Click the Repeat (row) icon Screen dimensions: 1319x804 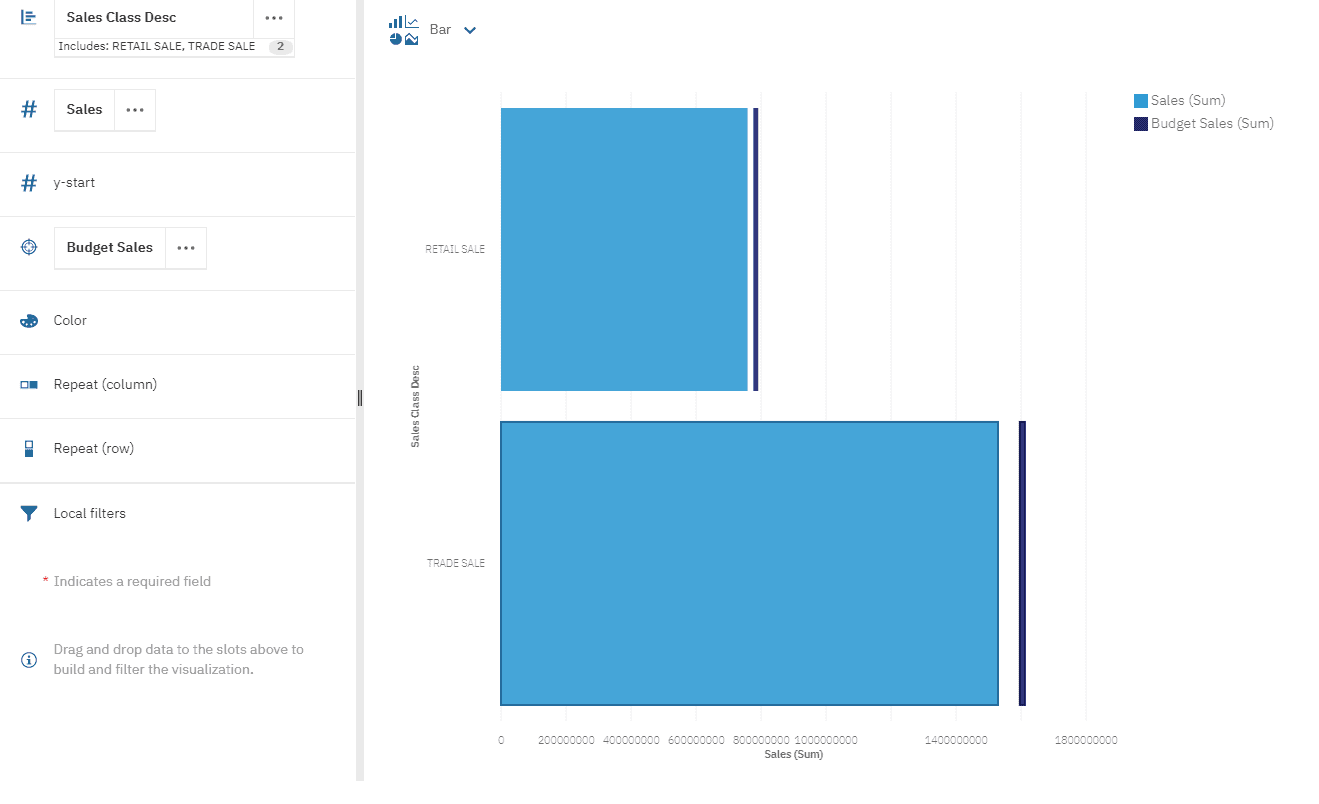[29, 449]
